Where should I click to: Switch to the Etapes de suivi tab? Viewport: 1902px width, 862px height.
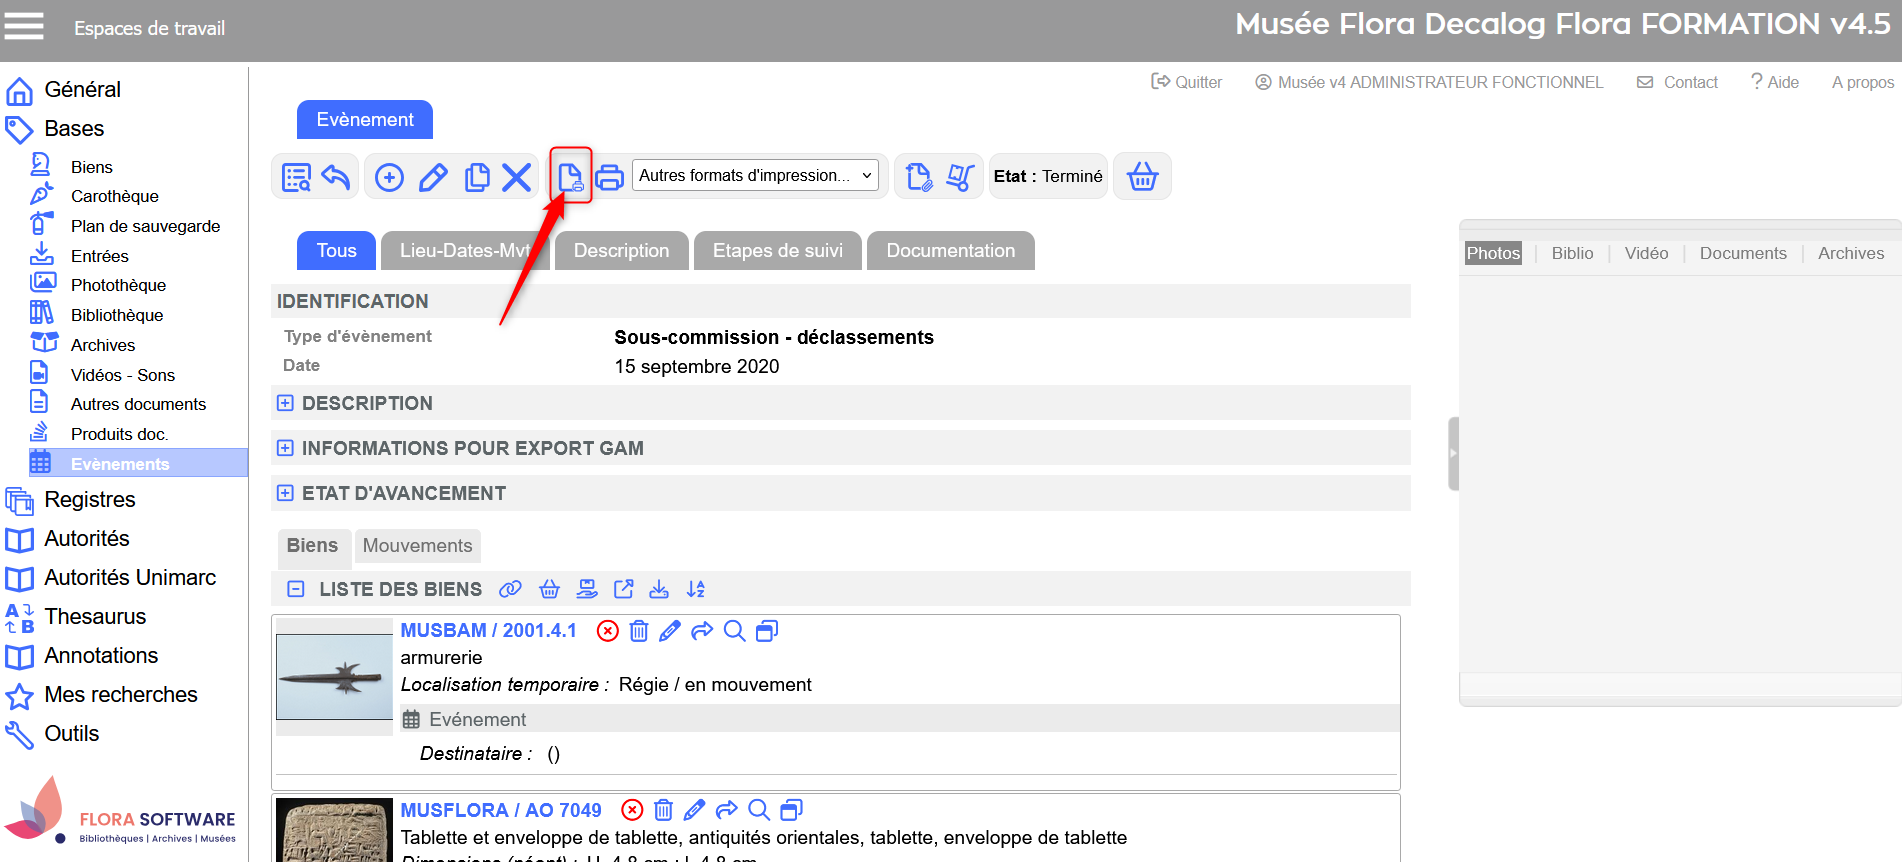pos(777,251)
